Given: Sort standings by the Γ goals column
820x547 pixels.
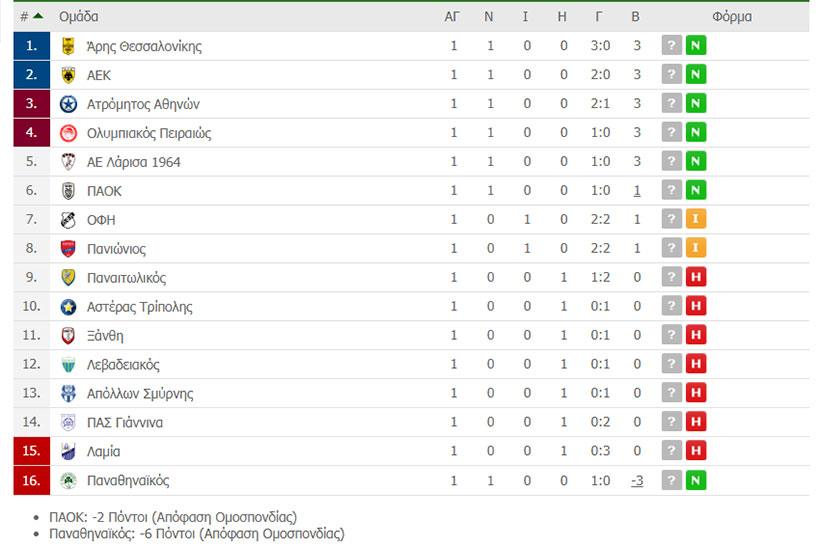Looking at the screenshot, I should (599, 17).
